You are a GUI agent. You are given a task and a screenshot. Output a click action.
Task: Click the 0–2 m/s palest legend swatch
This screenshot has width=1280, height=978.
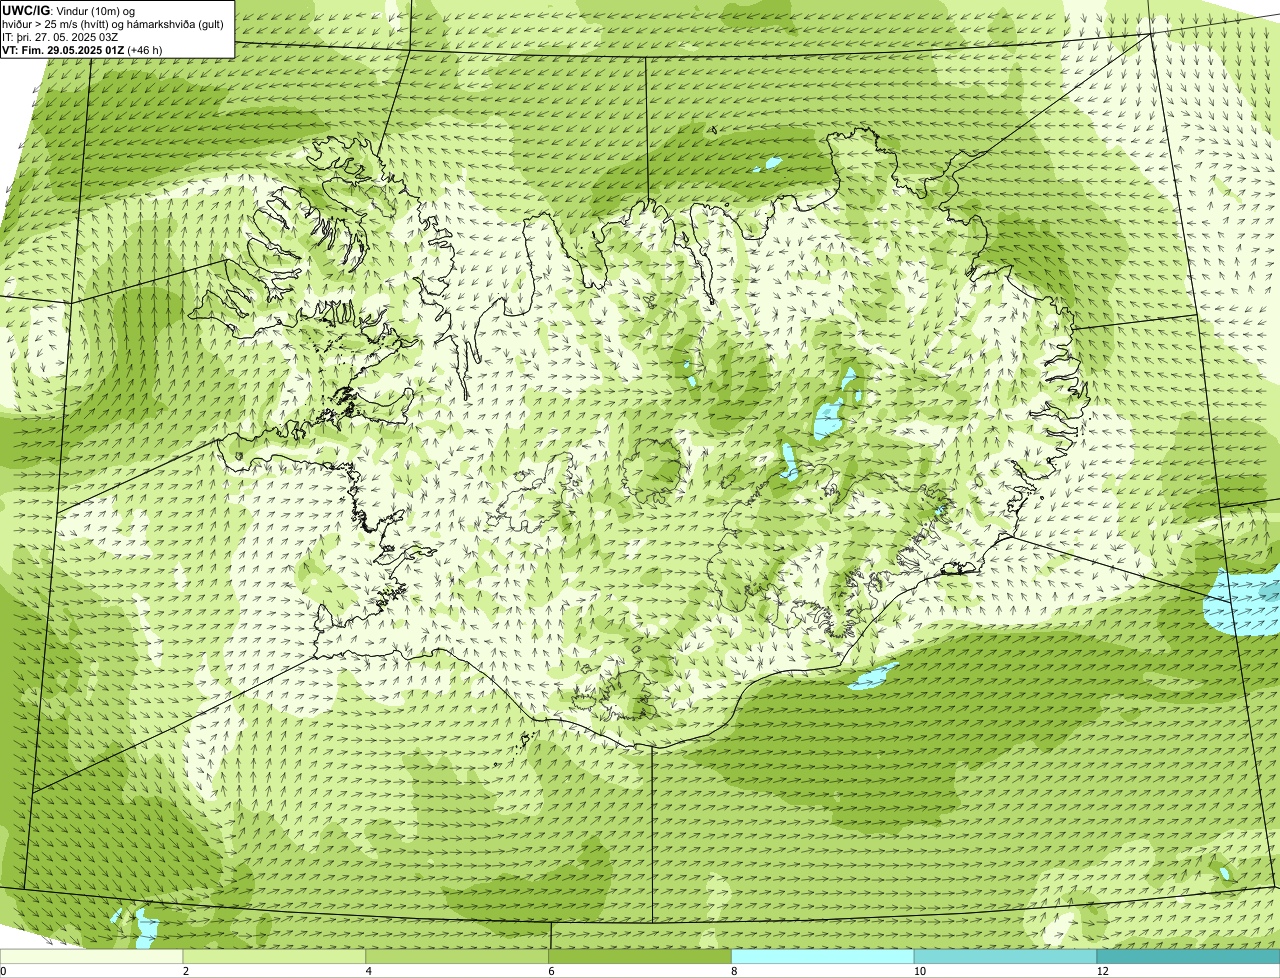(92, 956)
